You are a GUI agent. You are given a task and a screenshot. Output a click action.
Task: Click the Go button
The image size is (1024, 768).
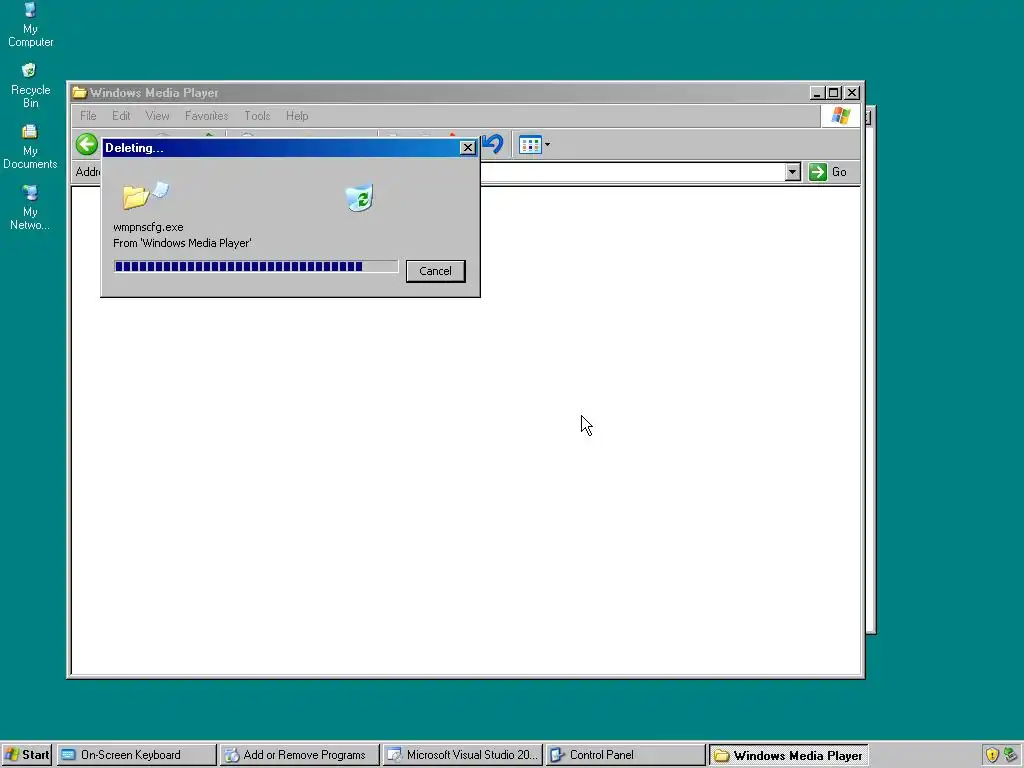[828, 172]
